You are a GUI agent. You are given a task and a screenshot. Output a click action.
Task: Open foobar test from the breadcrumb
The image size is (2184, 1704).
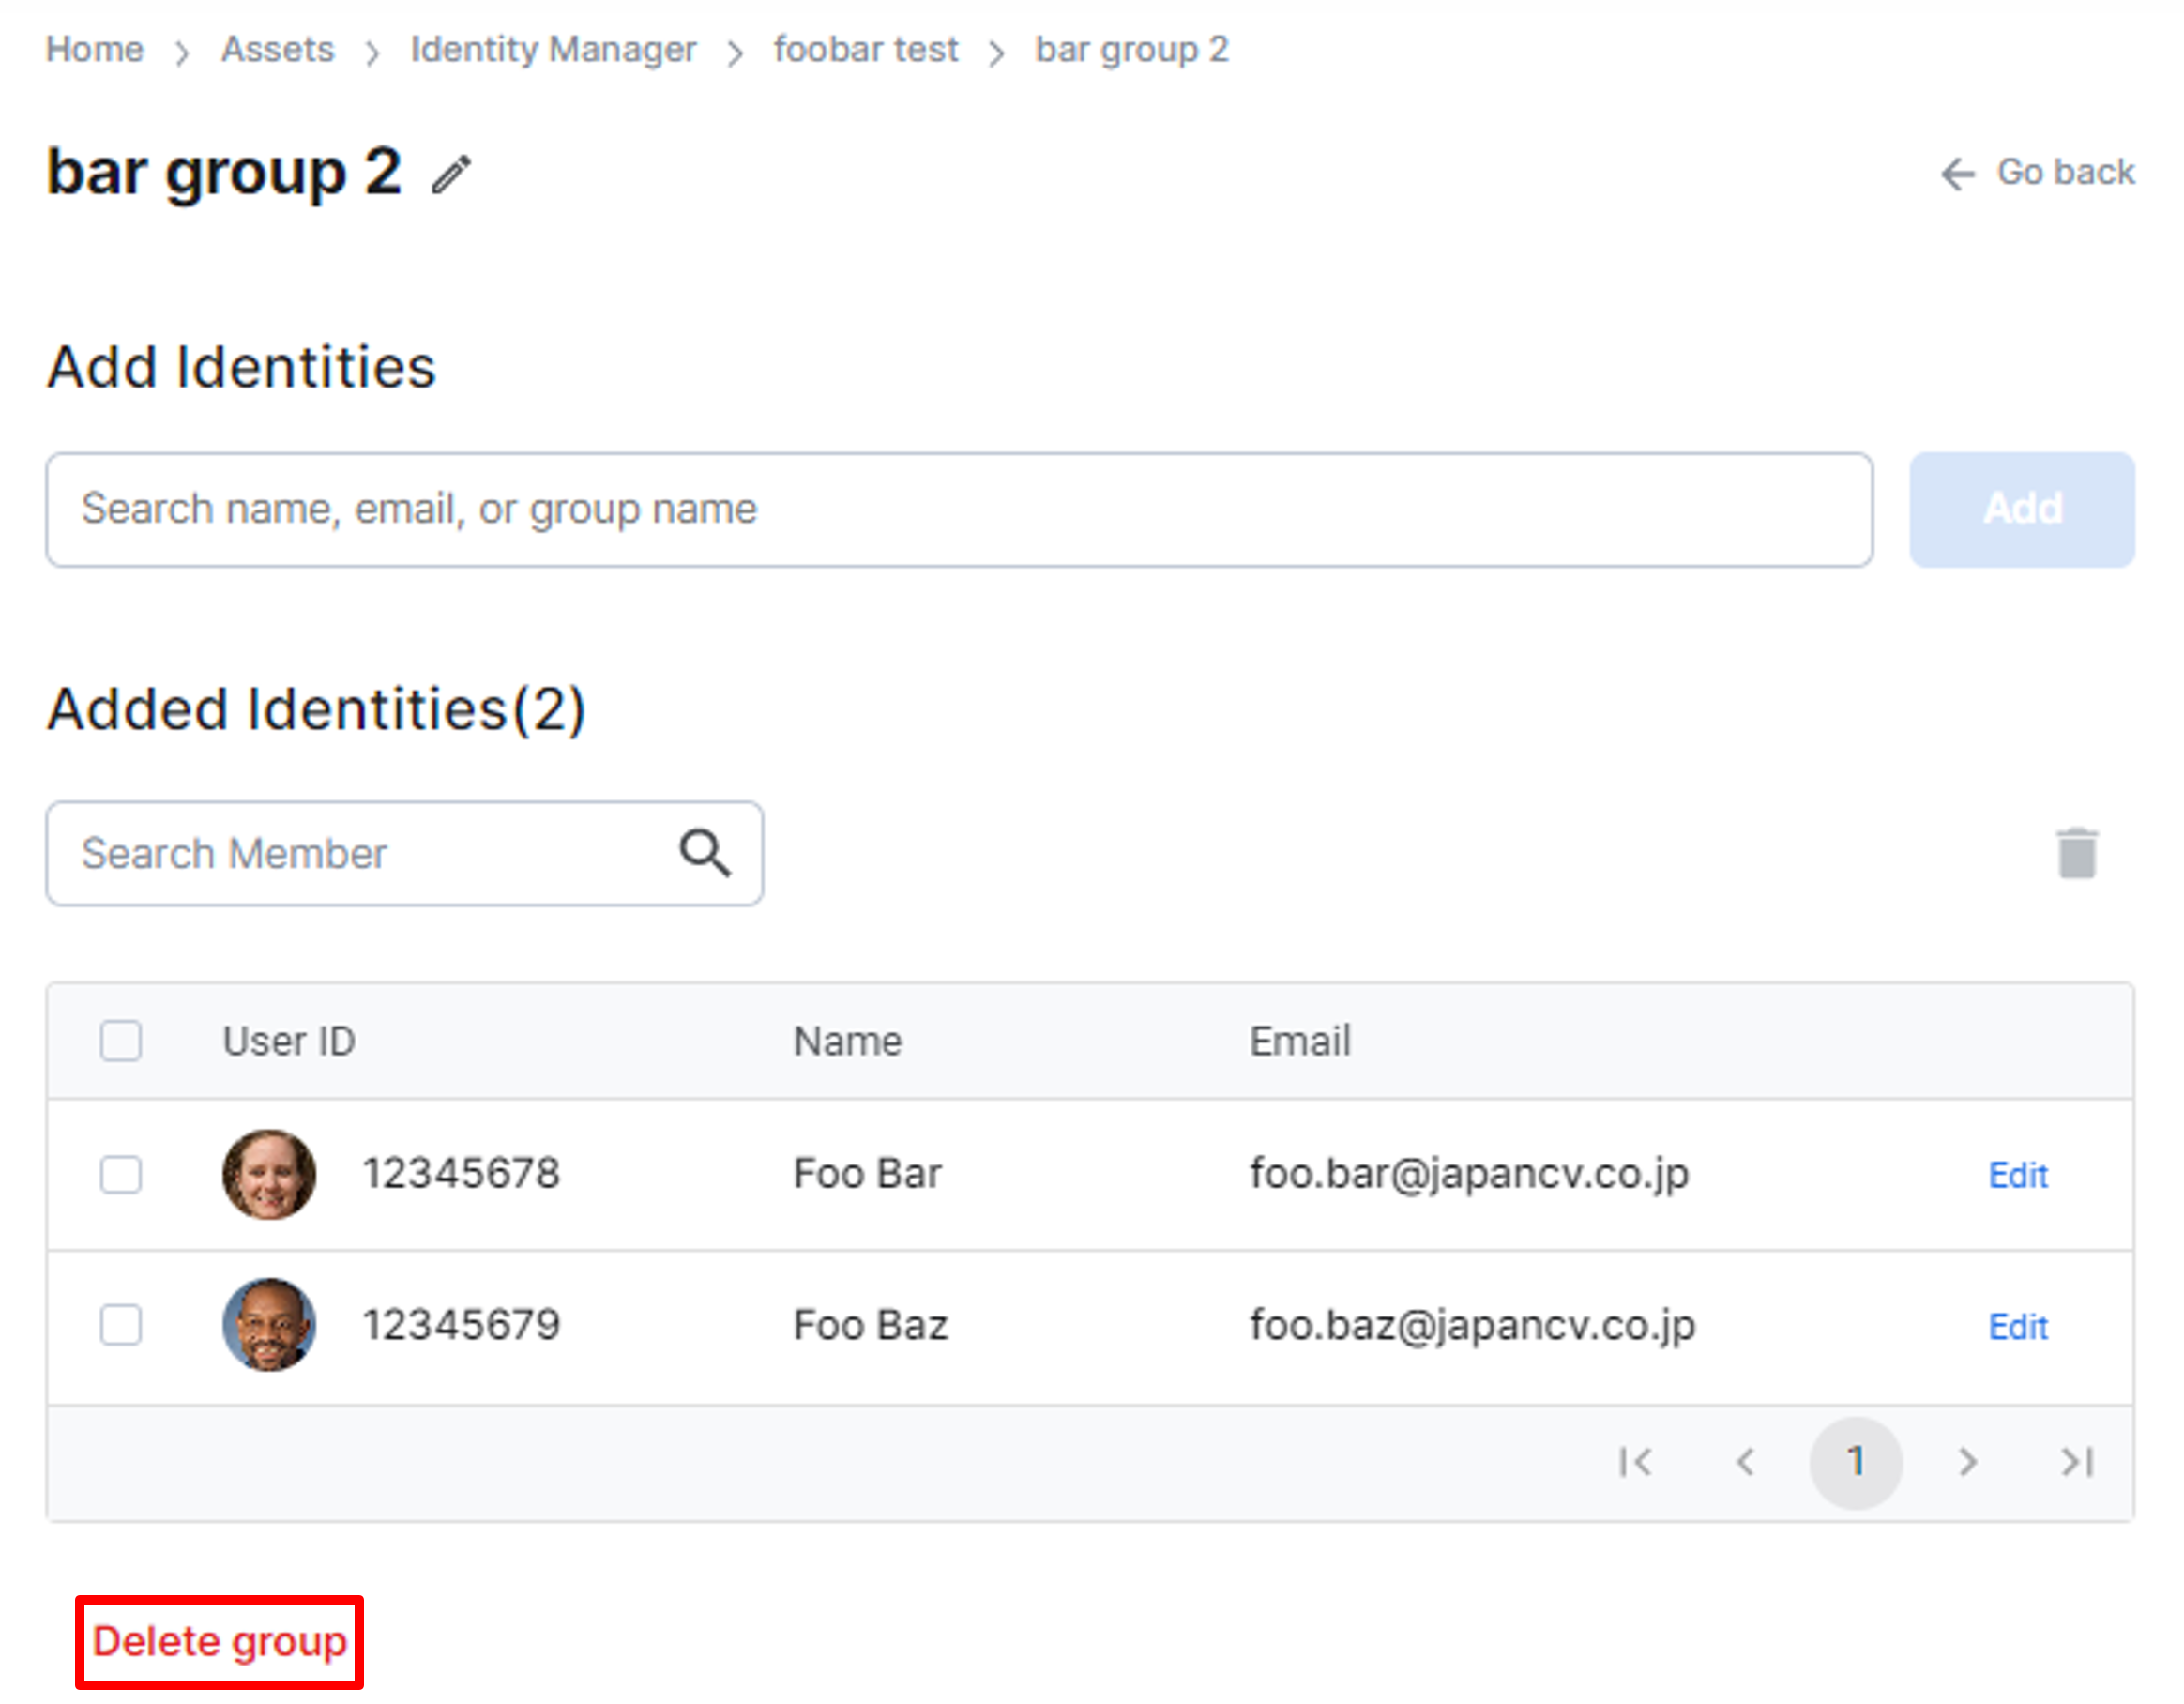pos(866,49)
